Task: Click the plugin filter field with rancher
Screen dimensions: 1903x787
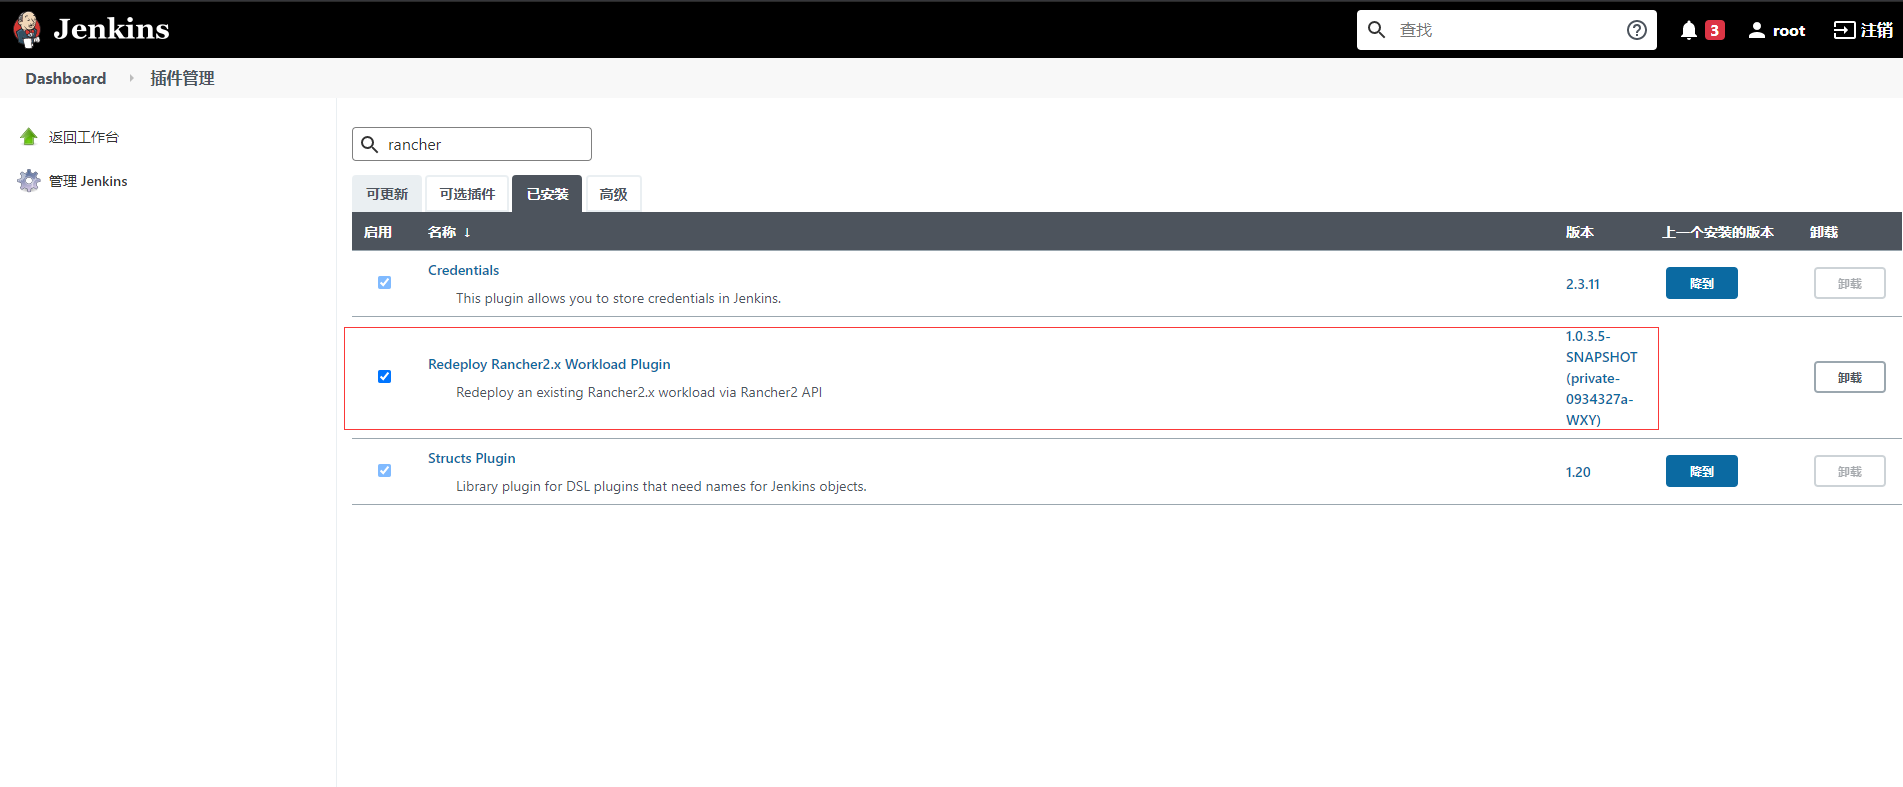Action: [472, 144]
